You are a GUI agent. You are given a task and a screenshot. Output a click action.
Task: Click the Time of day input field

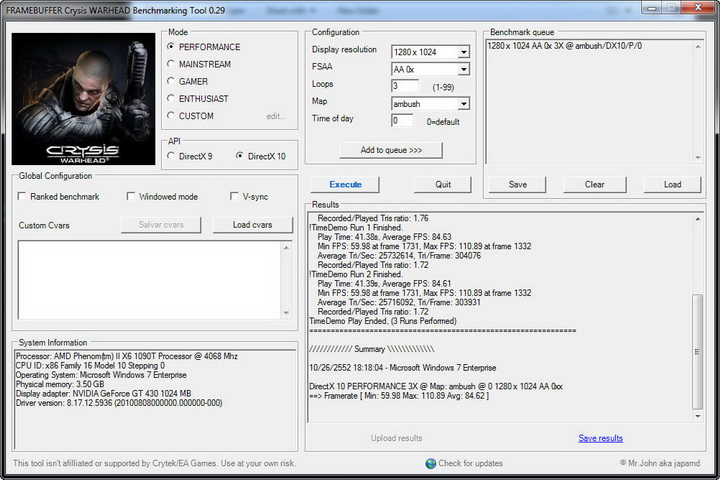click(x=402, y=121)
